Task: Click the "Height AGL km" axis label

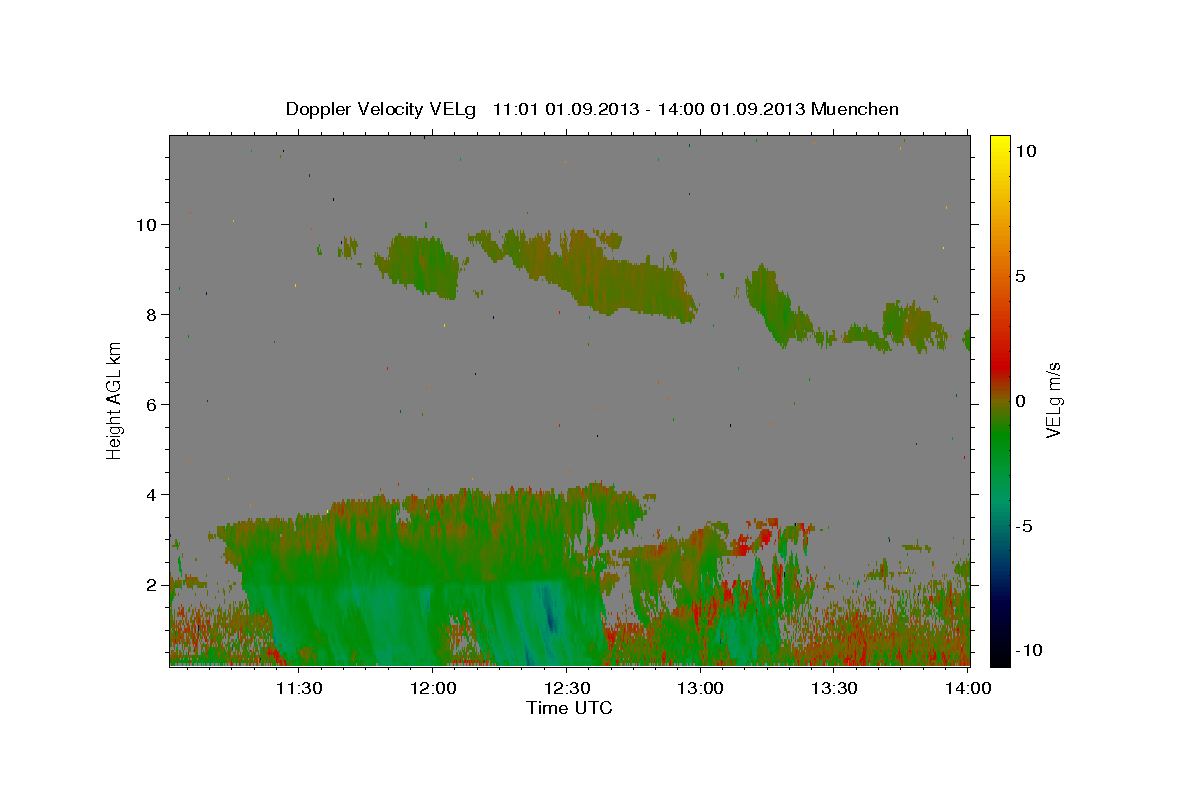Action: tap(115, 400)
